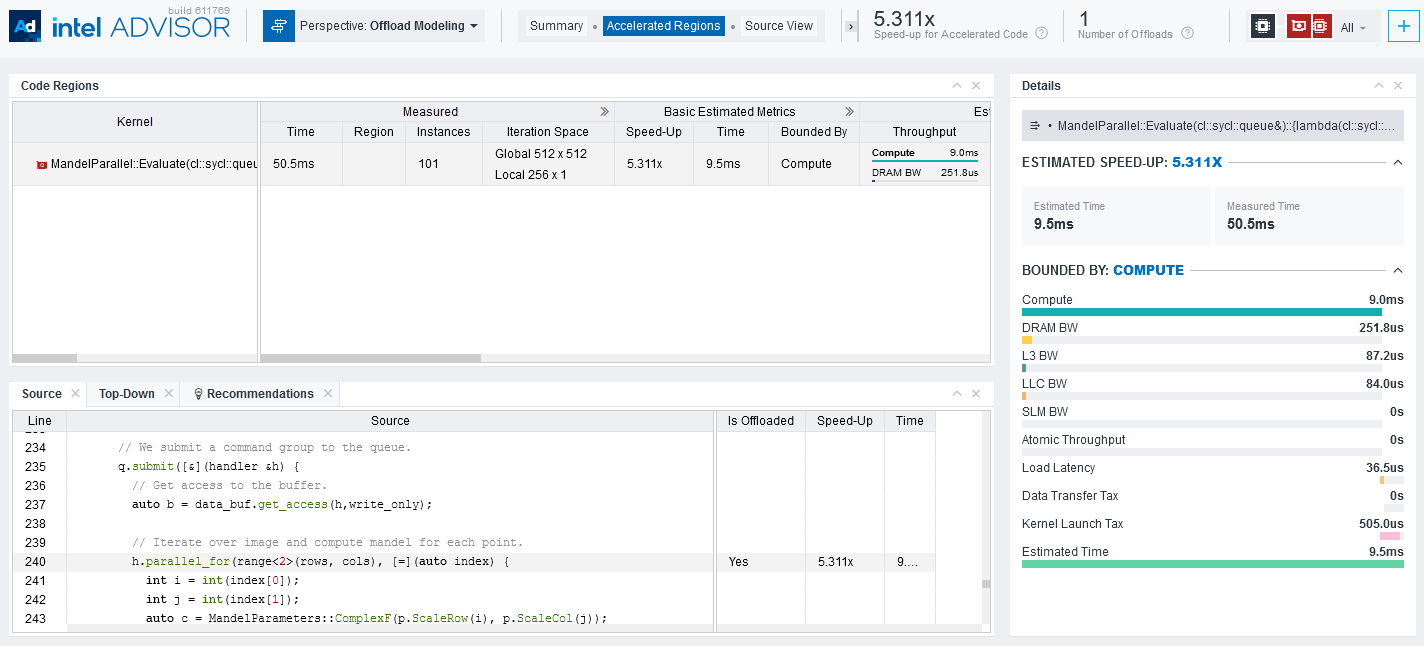Open the All filter dropdown
The width and height of the screenshot is (1424, 646).
click(1353, 28)
